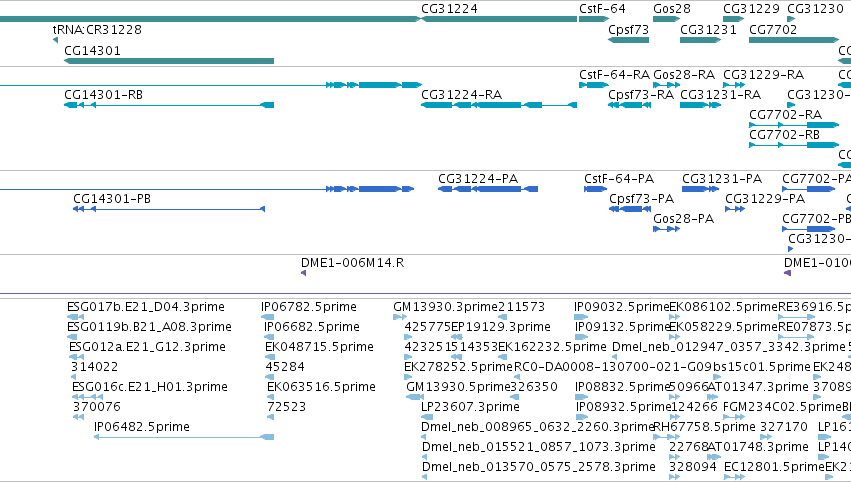Open the Gos28 gene label
This screenshot has height=482, width=851.
coord(672,9)
